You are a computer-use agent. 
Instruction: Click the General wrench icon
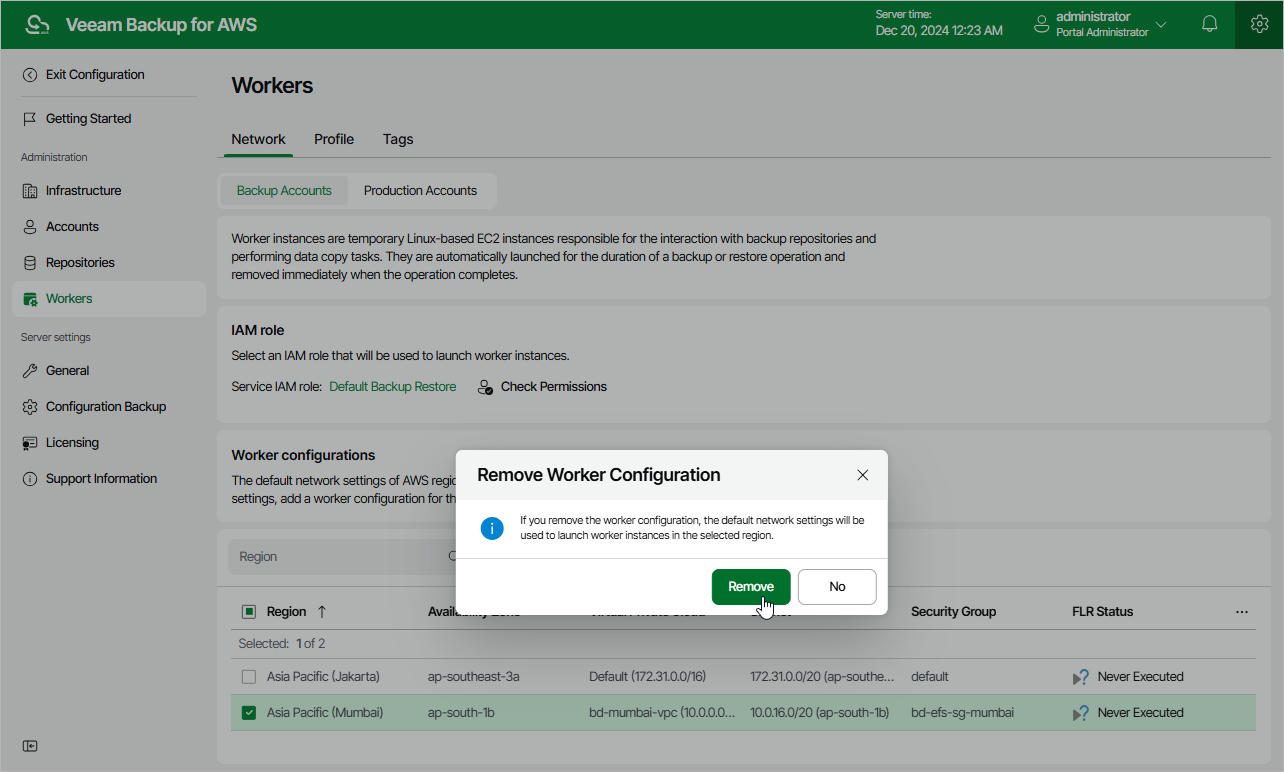[30, 371]
